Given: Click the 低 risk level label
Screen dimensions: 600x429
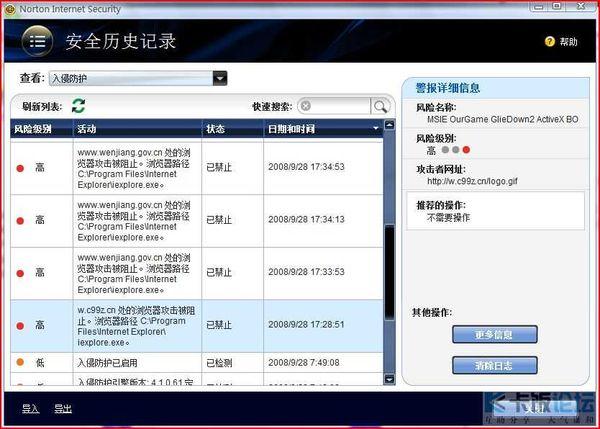Looking at the screenshot, I should [x=40, y=362].
